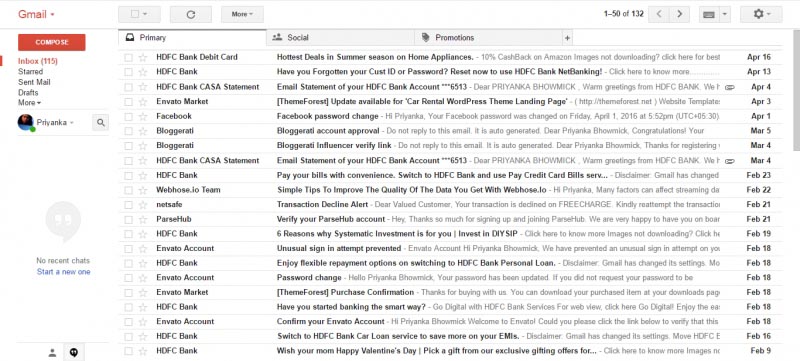
Task: Open the Sent Mail folder
Action: tap(34, 82)
